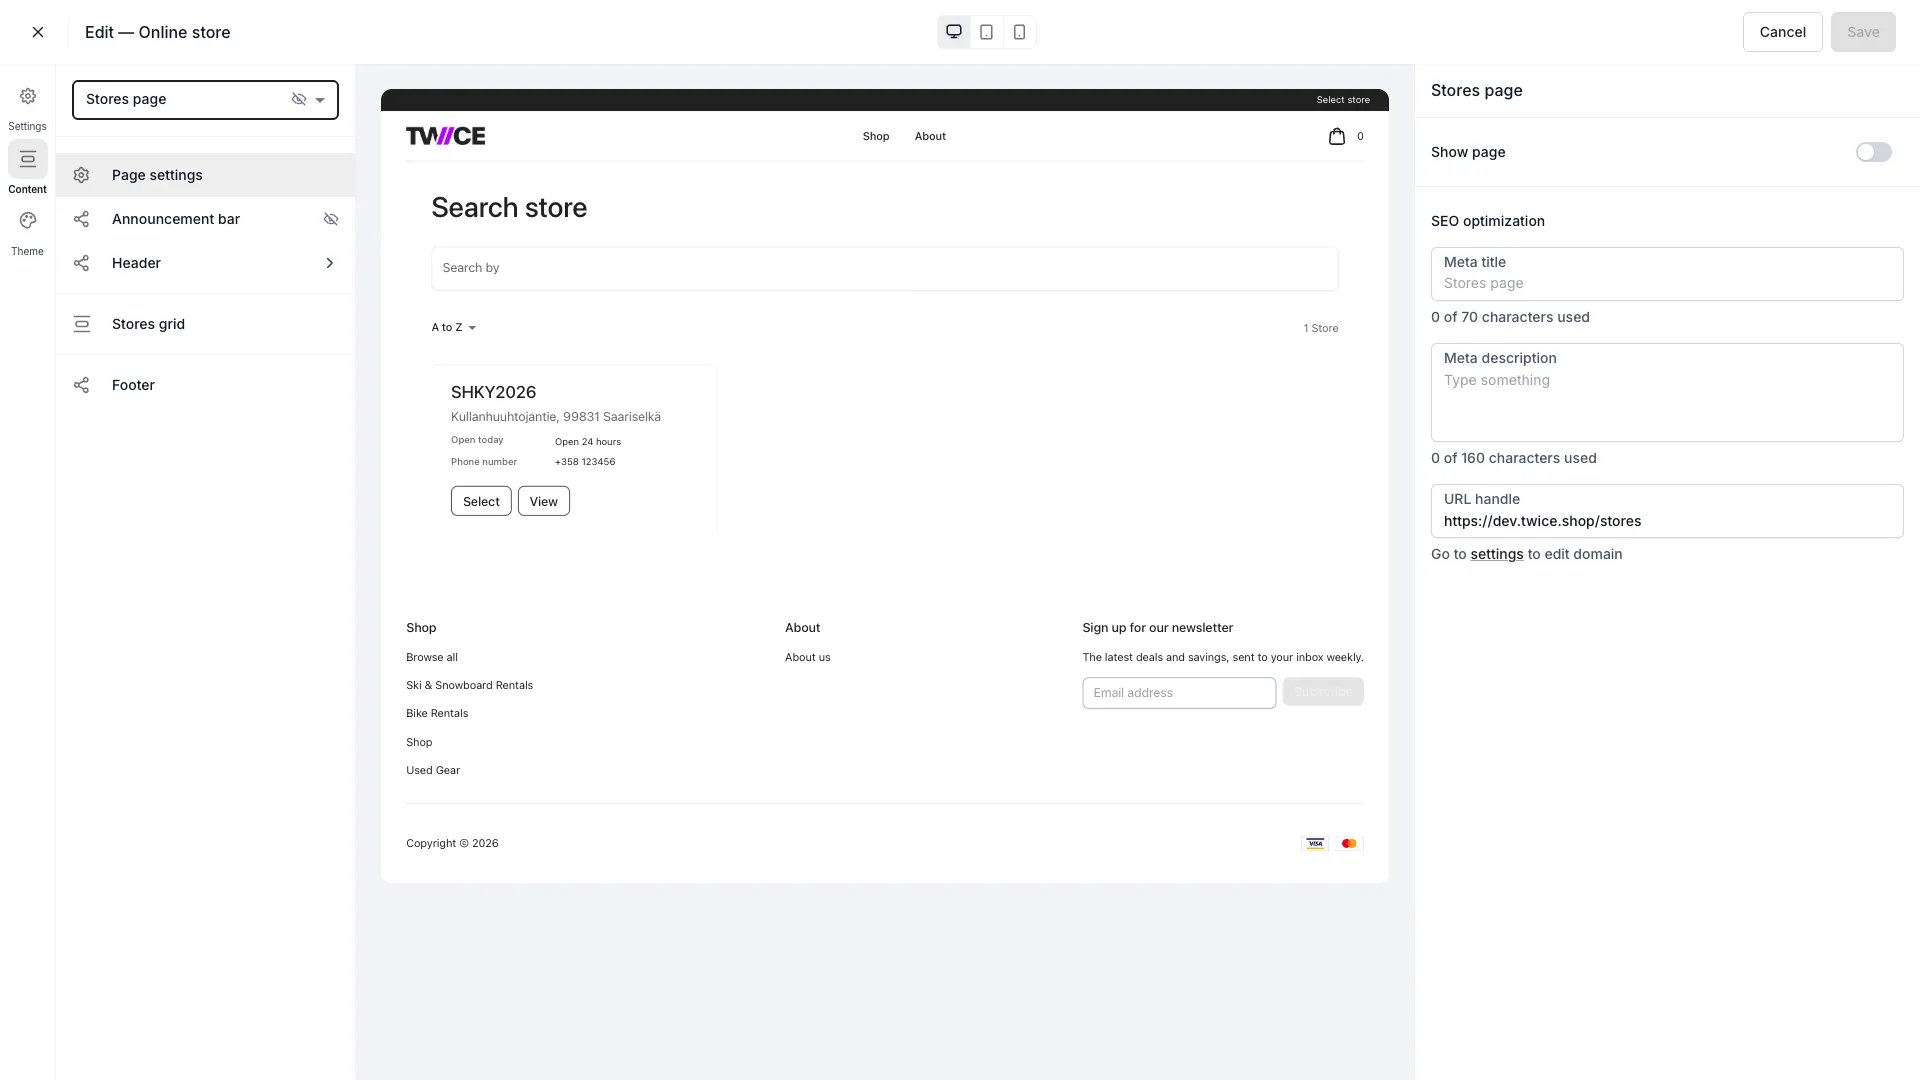Close the editor with the X icon
This screenshot has height=1080, width=1920.
[x=38, y=32]
